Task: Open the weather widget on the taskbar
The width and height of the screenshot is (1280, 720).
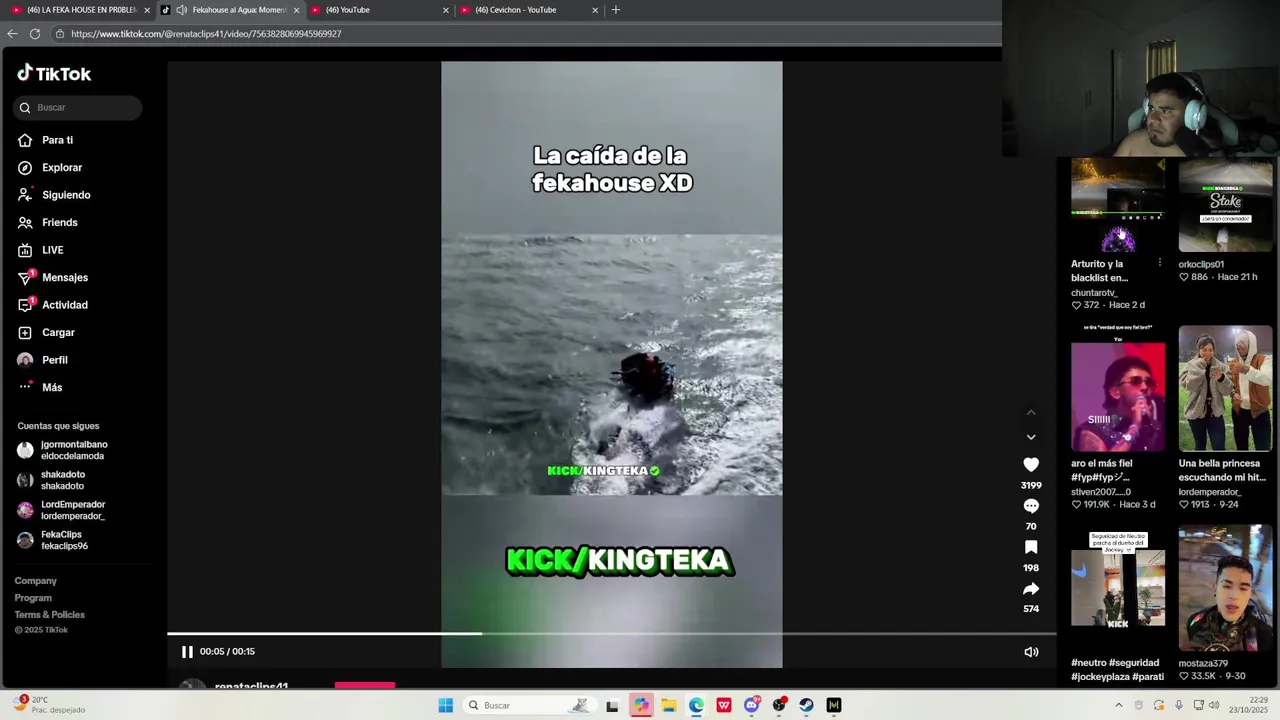Action: [48, 705]
